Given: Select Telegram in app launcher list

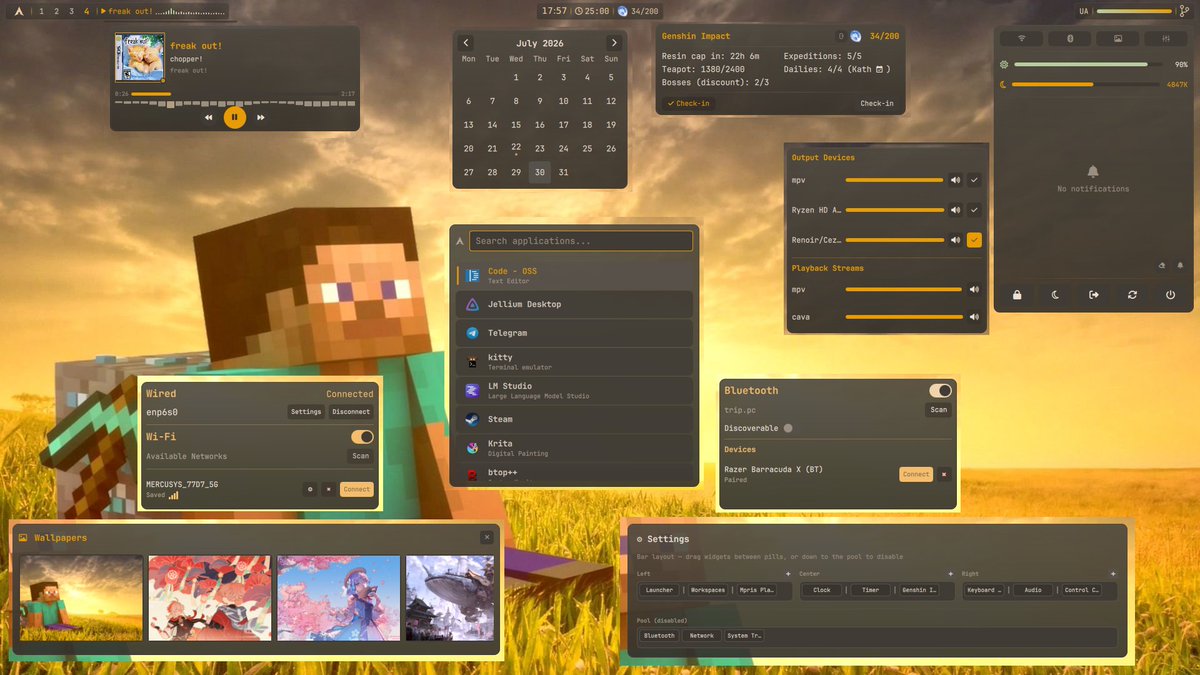Looking at the screenshot, I should click(575, 333).
